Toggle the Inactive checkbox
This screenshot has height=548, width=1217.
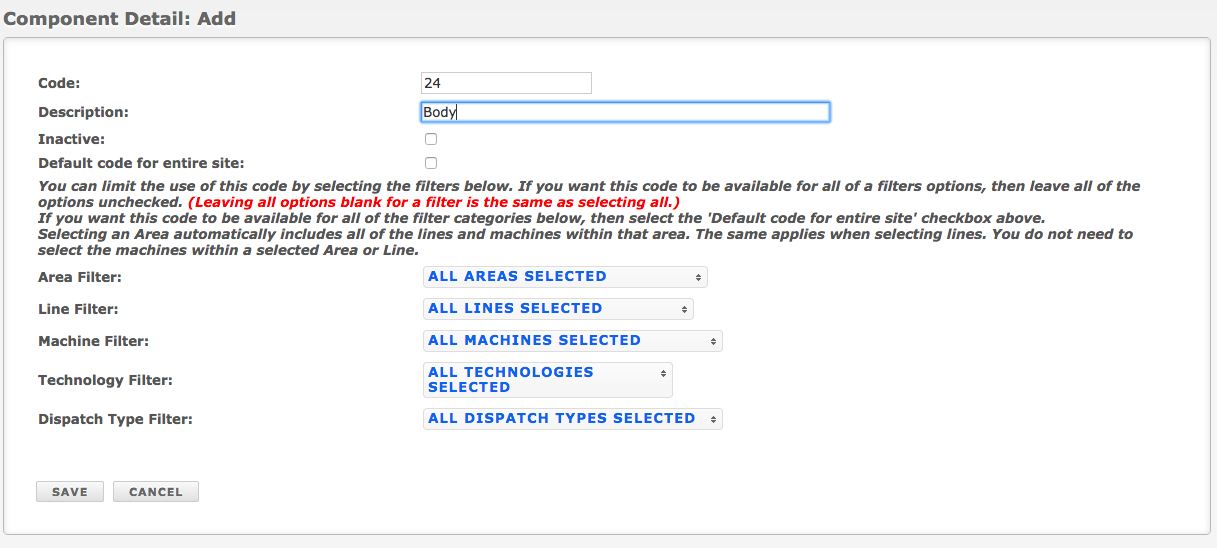[x=431, y=139]
